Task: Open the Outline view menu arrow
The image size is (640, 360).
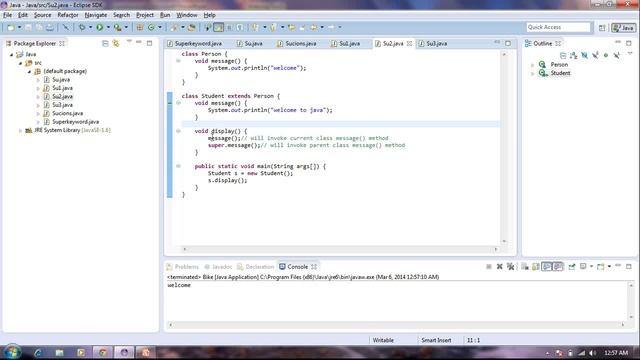Action: (630, 54)
